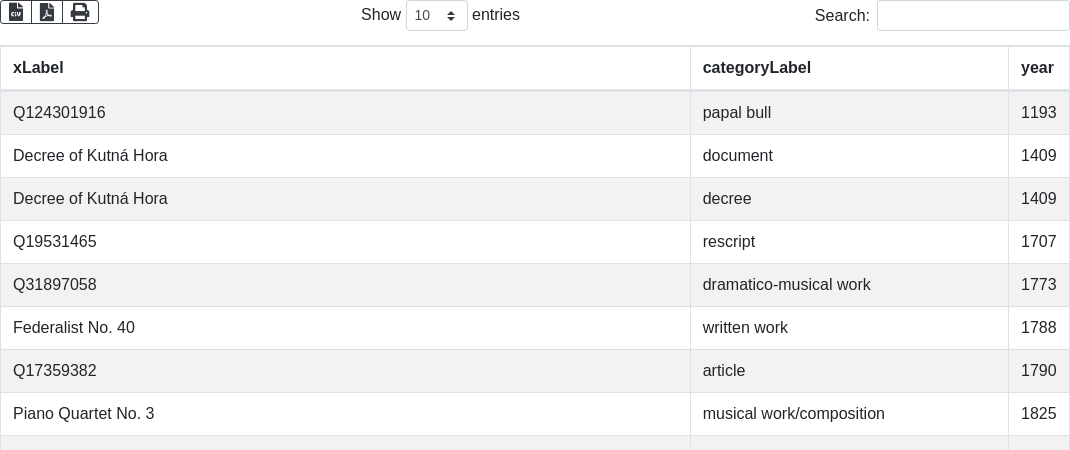Export the table as PDF
This screenshot has width=1070, height=450.
pos(47,12)
